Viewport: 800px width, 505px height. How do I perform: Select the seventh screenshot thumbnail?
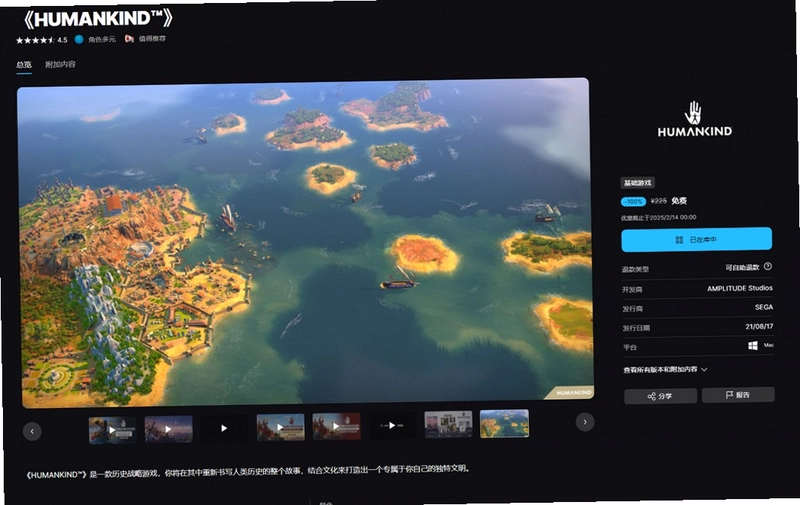(448, 424)
